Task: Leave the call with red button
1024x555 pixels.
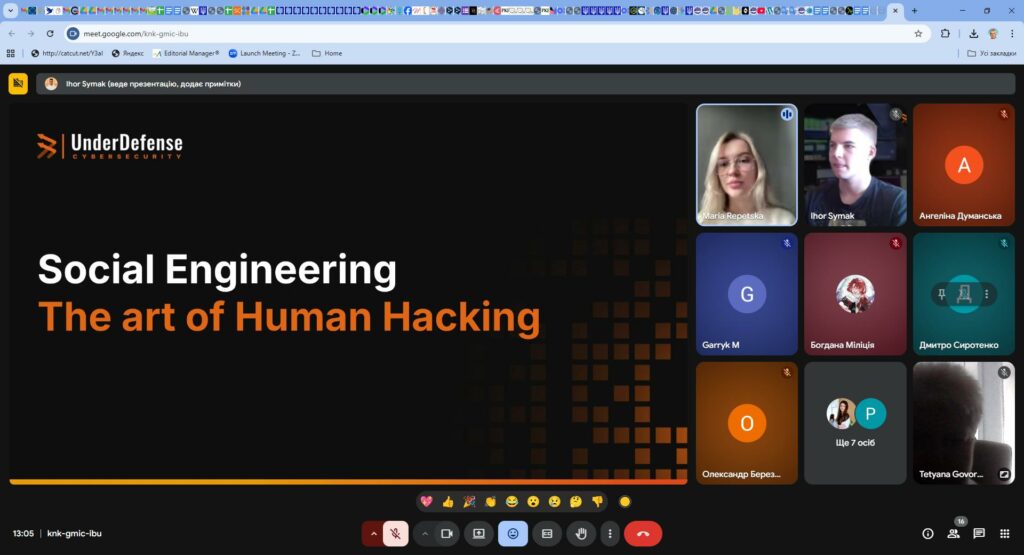Action: click(643, 534)
